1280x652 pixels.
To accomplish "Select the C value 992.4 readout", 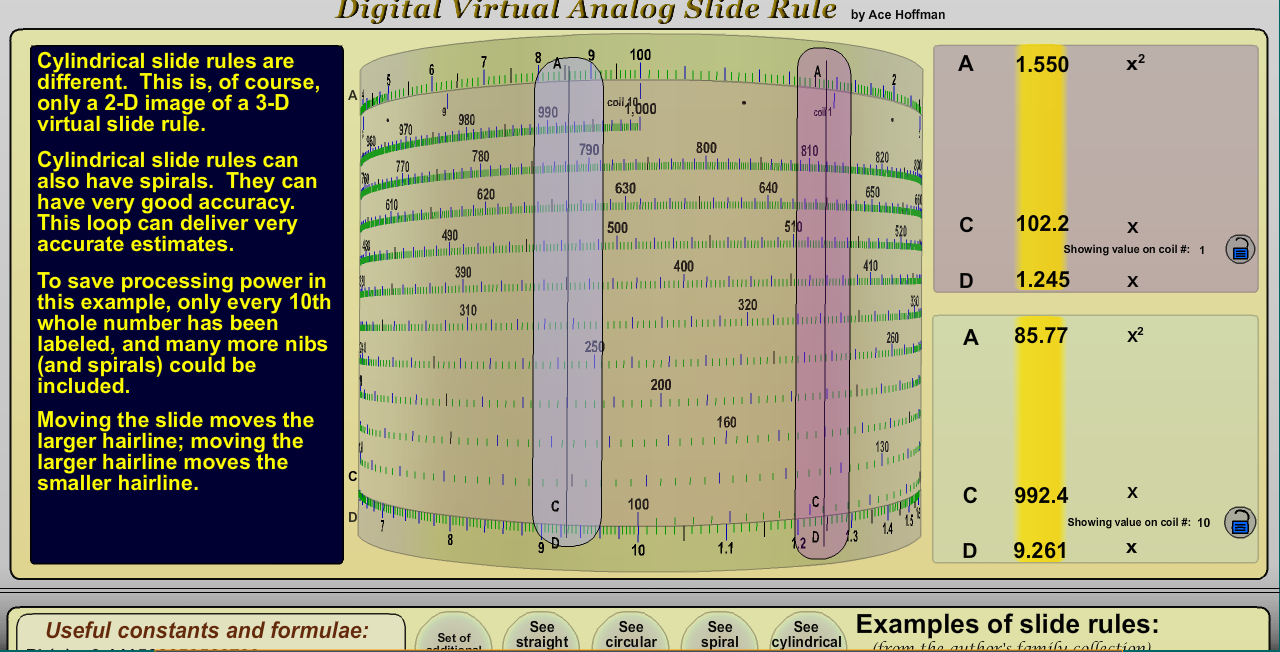I will tap(1041, 495).
